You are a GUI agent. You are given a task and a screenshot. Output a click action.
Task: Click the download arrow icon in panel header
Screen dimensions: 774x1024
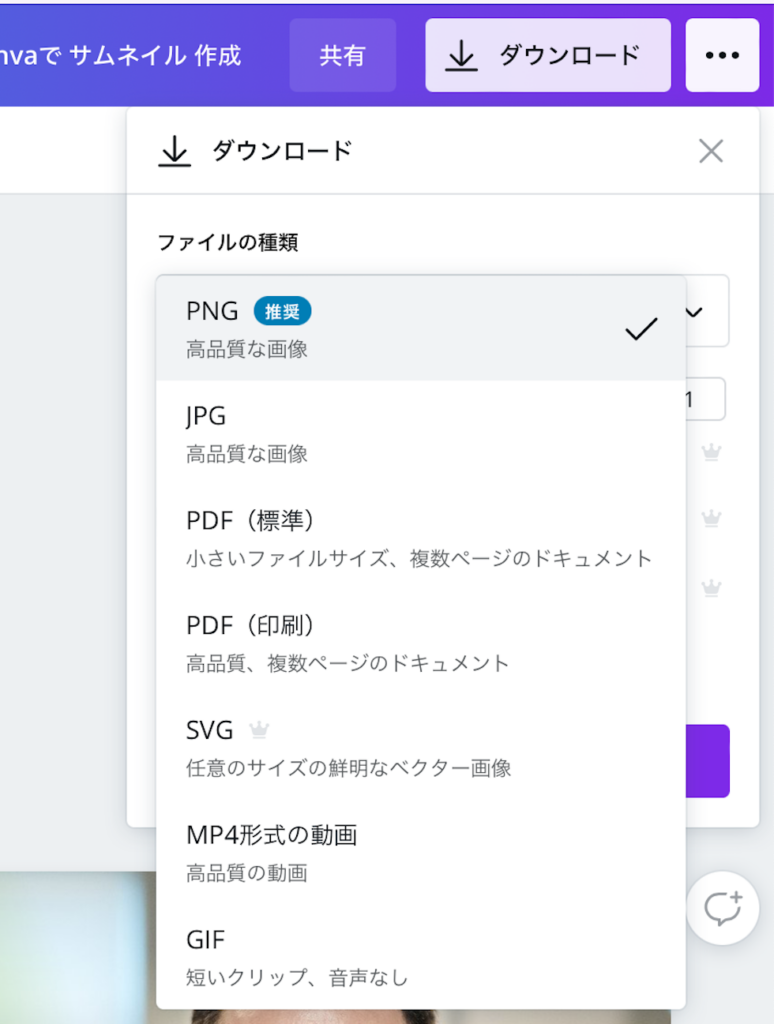click(x=174, y=151)
